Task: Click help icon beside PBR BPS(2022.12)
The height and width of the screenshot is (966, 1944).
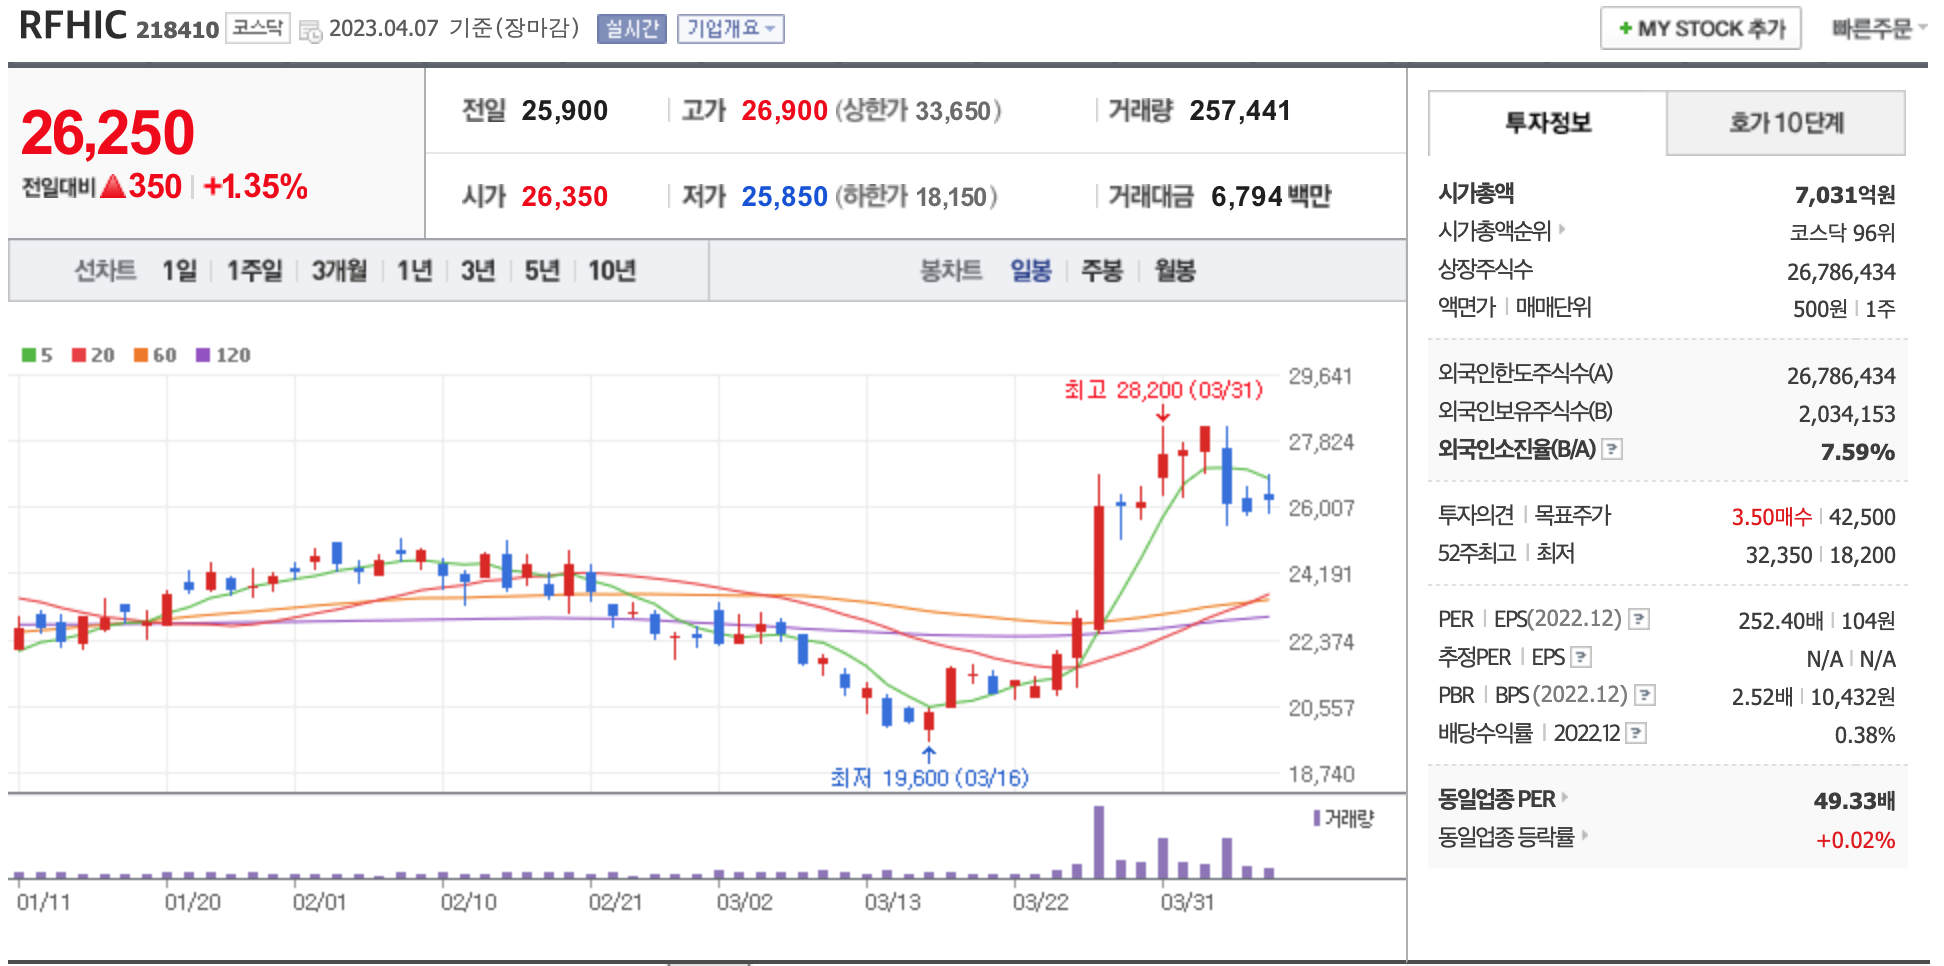Action: (x=1644, y=695)
